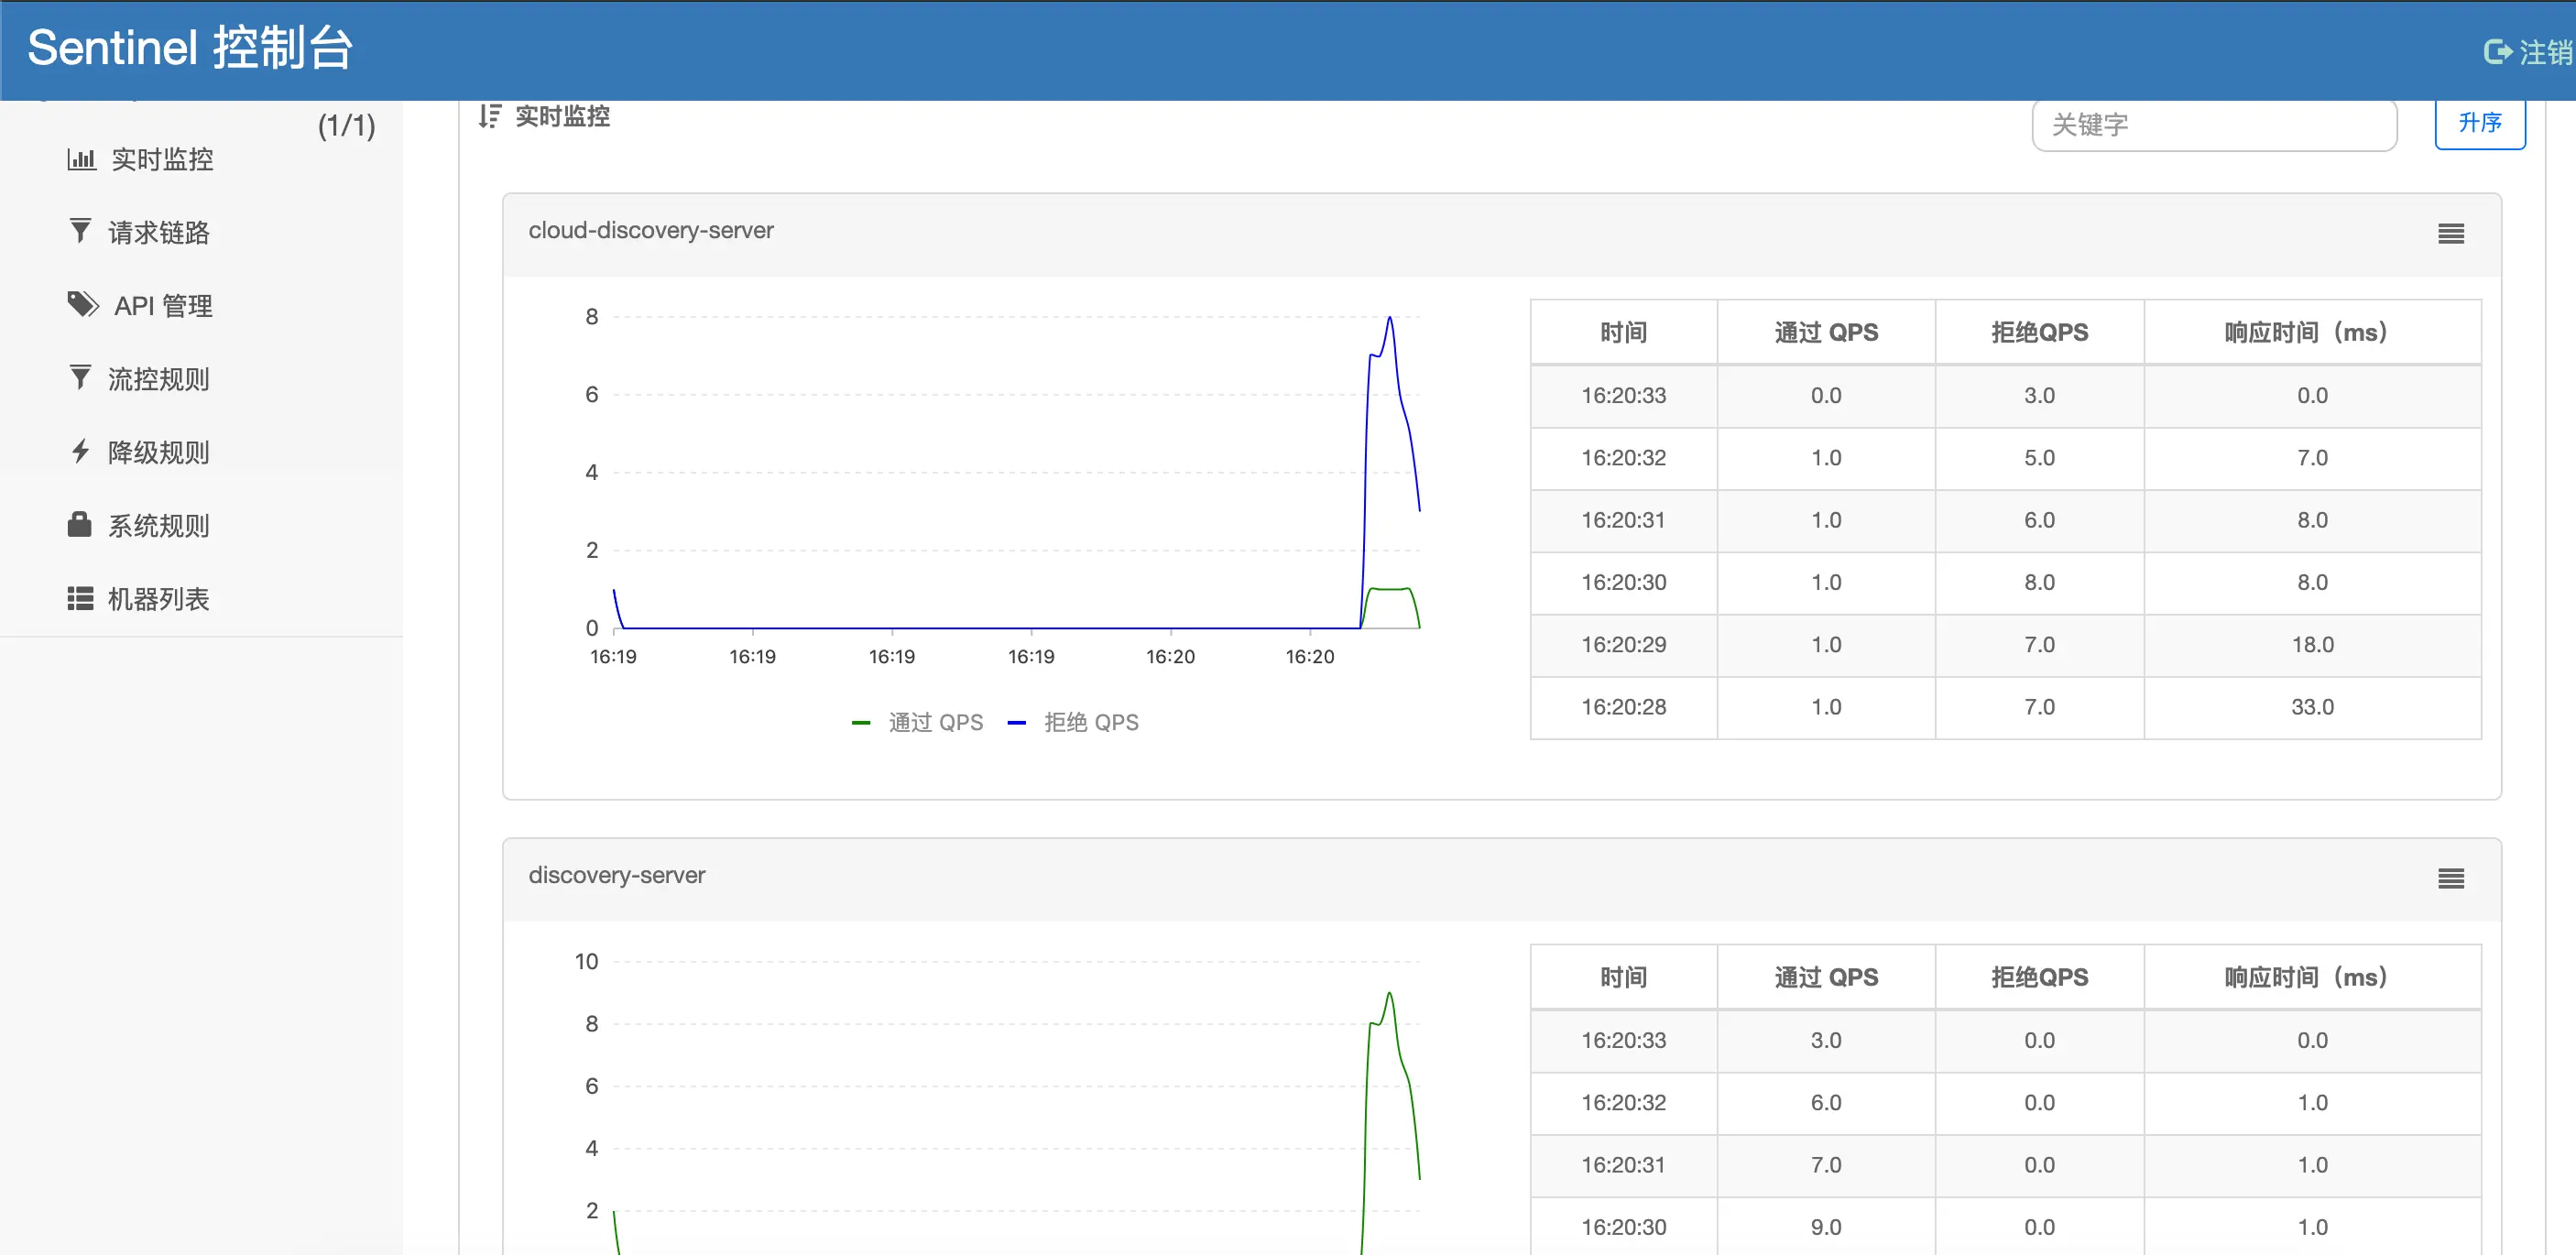The height and width of the screenshot is (1255, 2576).
Task: Click the Sentinel 控制台 title
Action: coord(190,48)
